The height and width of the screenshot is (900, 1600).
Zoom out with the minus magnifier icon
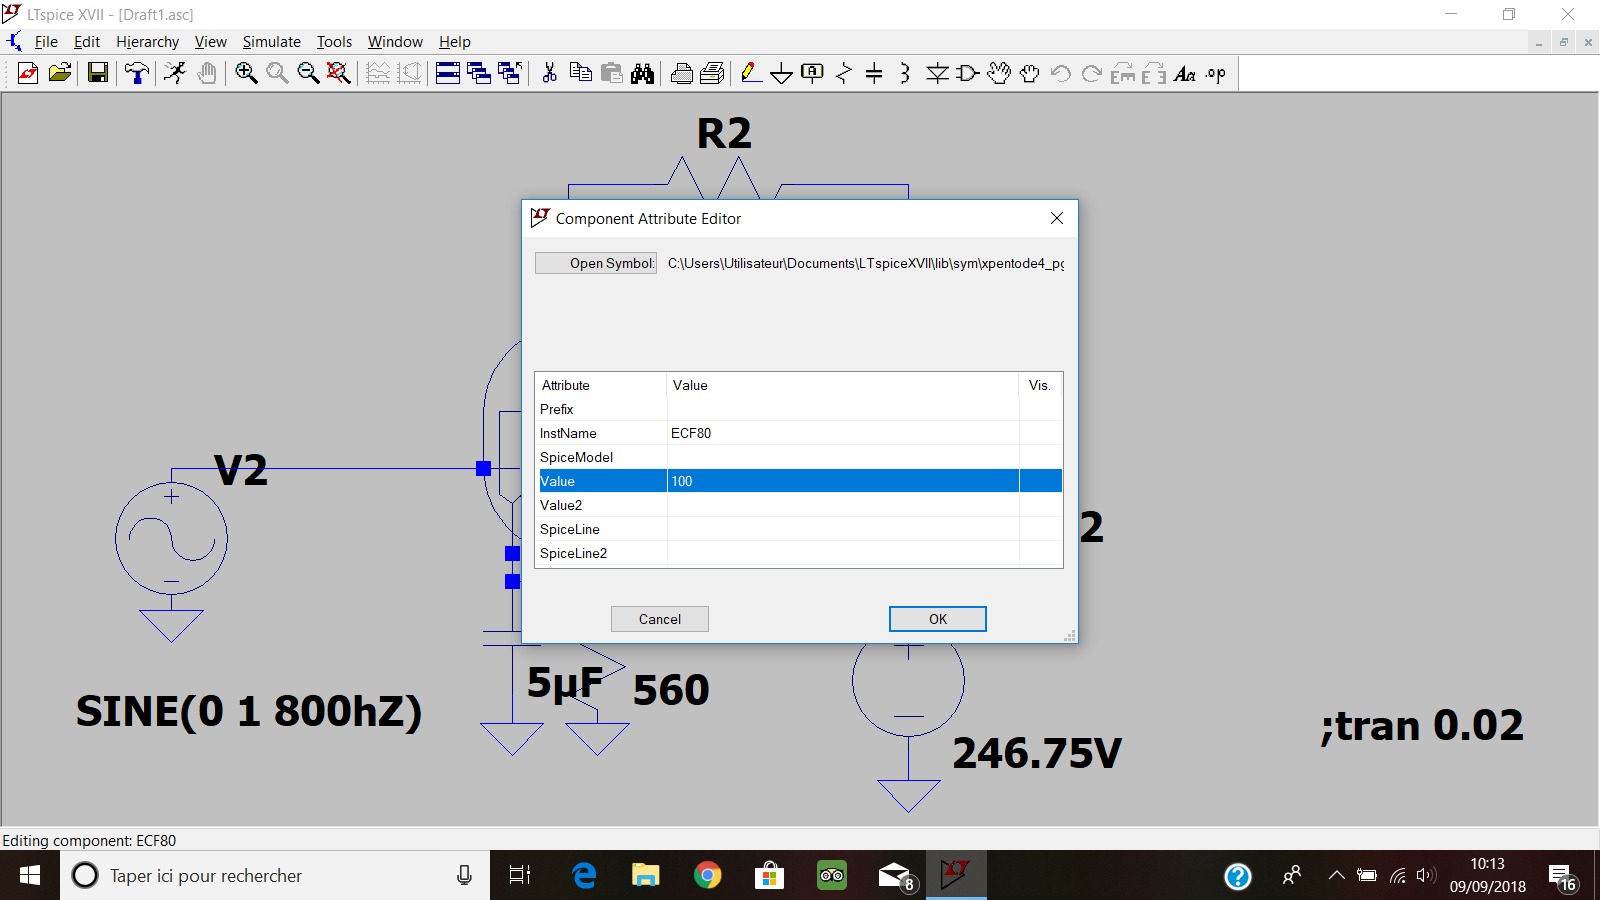coord(308,73)
